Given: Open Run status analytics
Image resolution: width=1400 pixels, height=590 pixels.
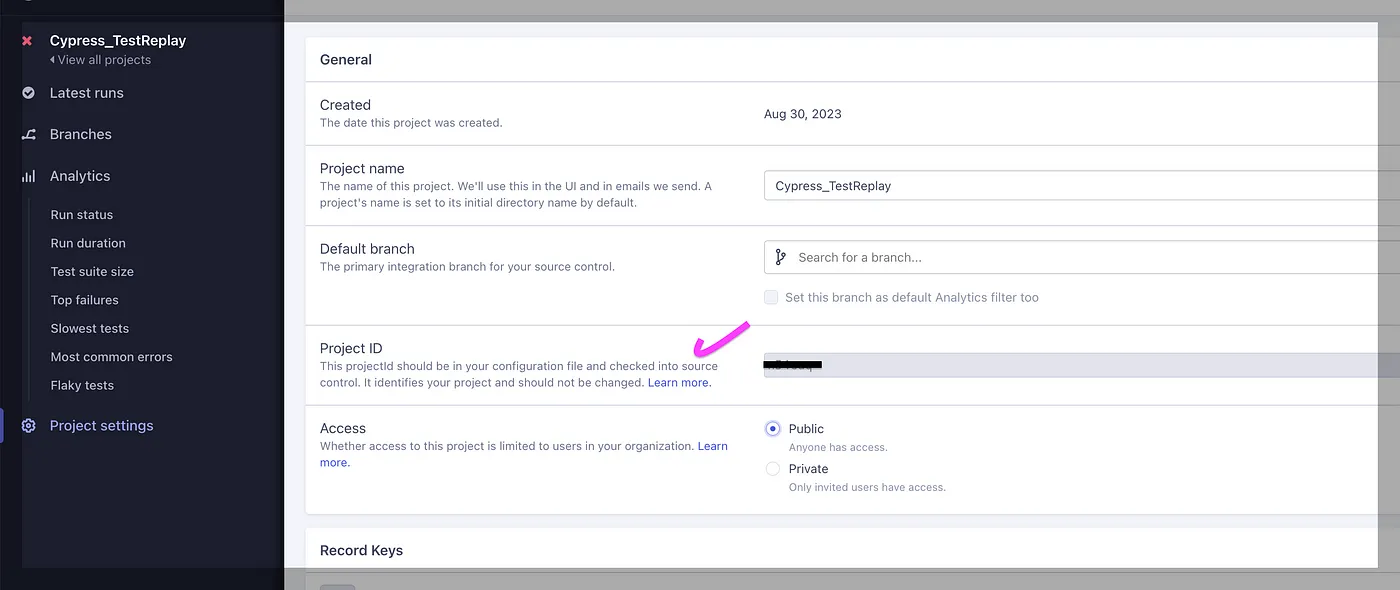Looking at the screenshot, I should tap(82, 215).
